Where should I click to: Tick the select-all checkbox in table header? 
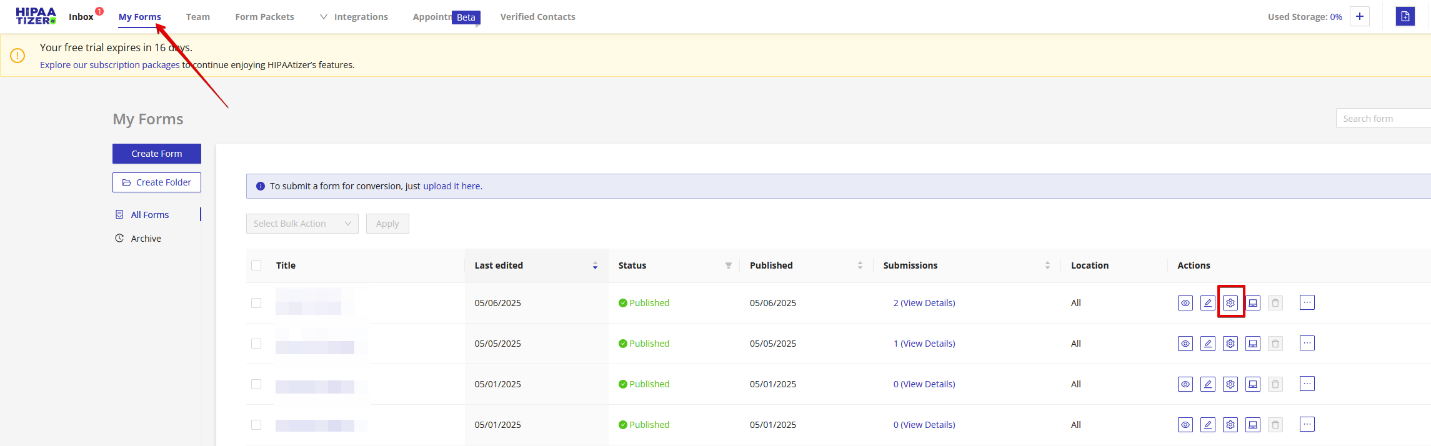click(x=256, y=265)
